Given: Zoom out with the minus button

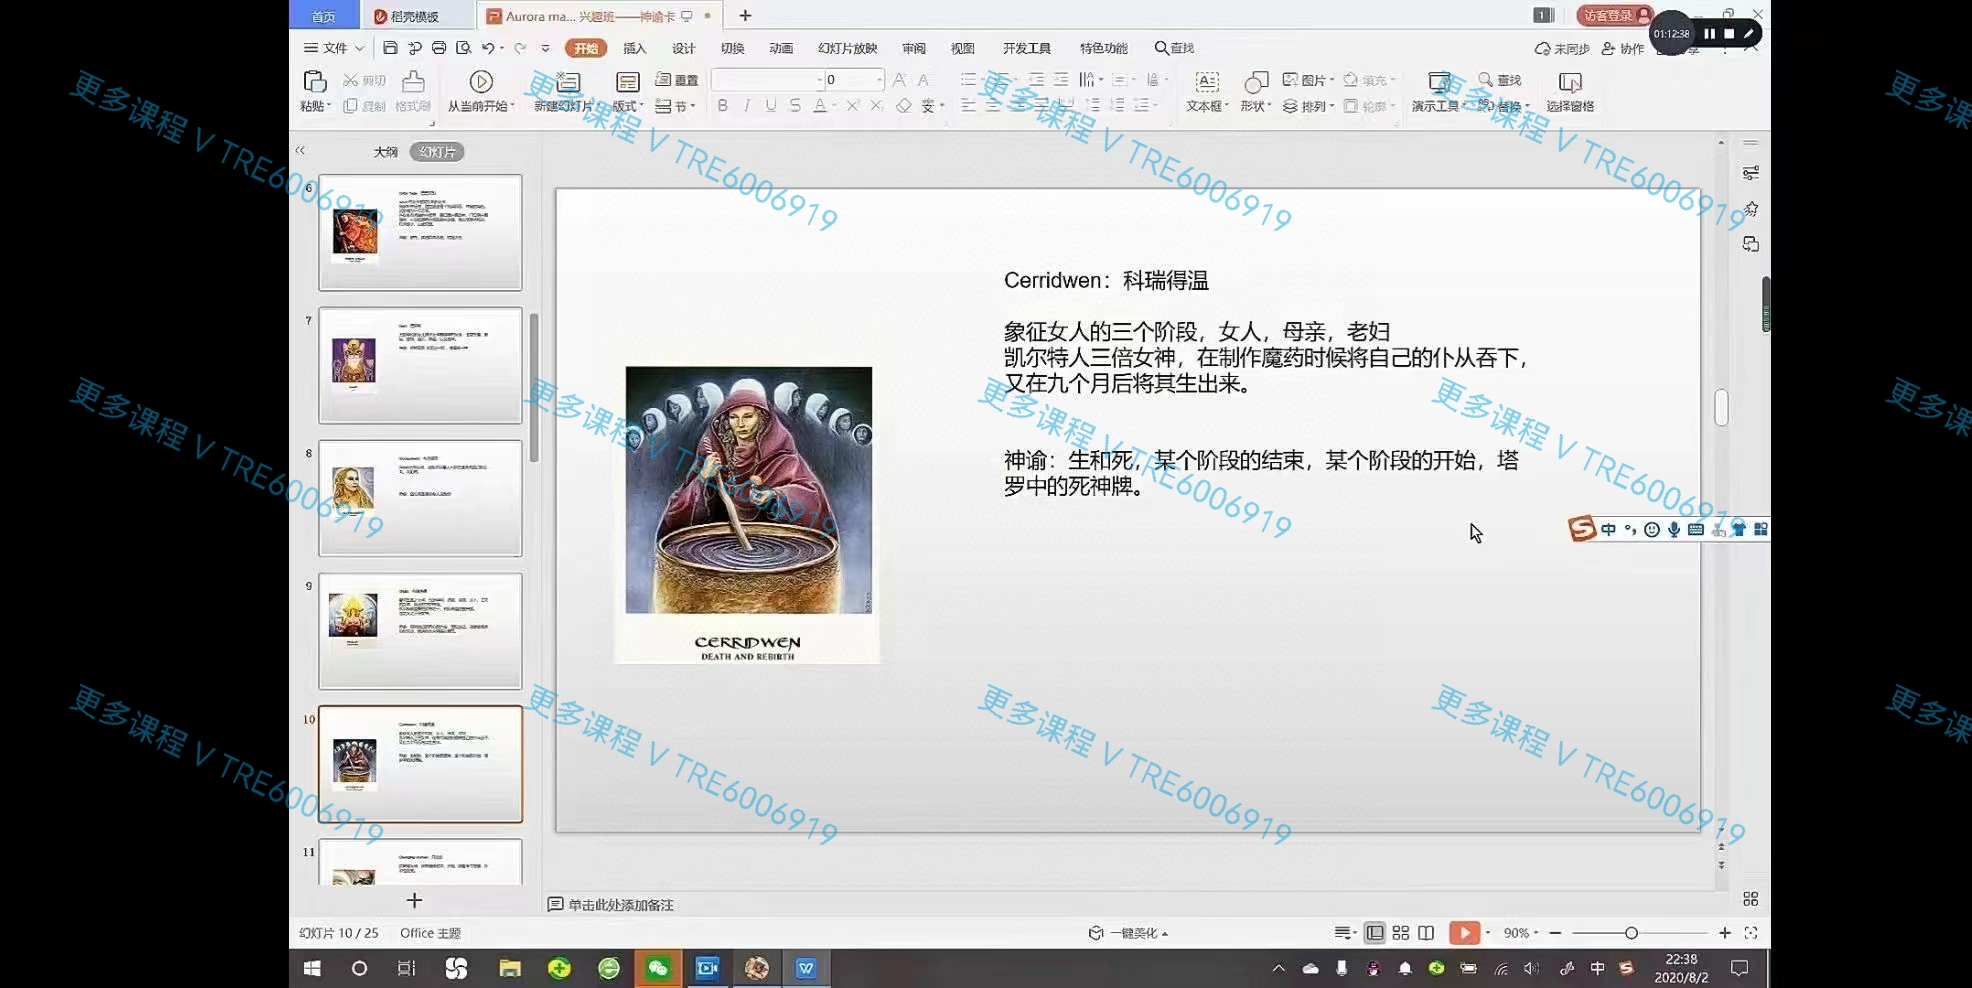Looking at the screenshot, I should point(1555,933).
